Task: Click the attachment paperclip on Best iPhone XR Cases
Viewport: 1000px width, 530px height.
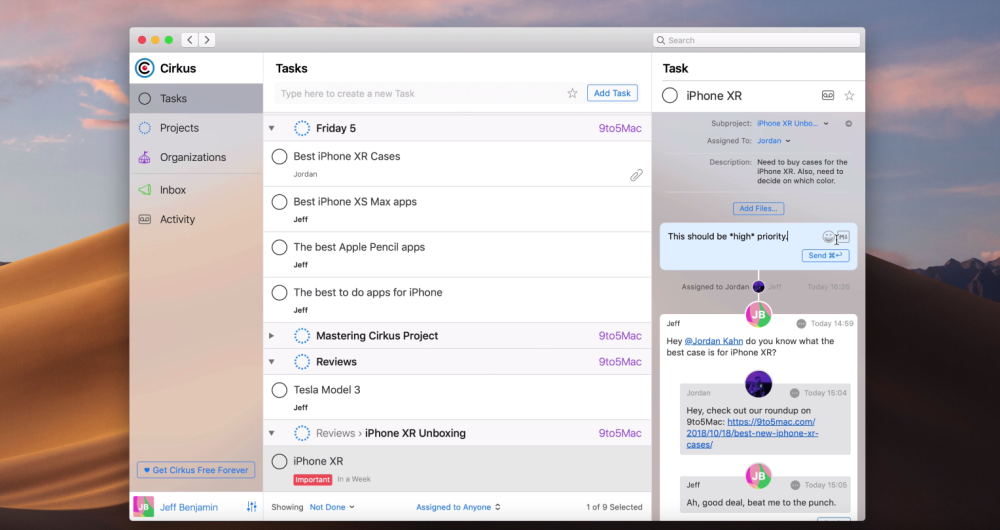Action: coord(636,175)
